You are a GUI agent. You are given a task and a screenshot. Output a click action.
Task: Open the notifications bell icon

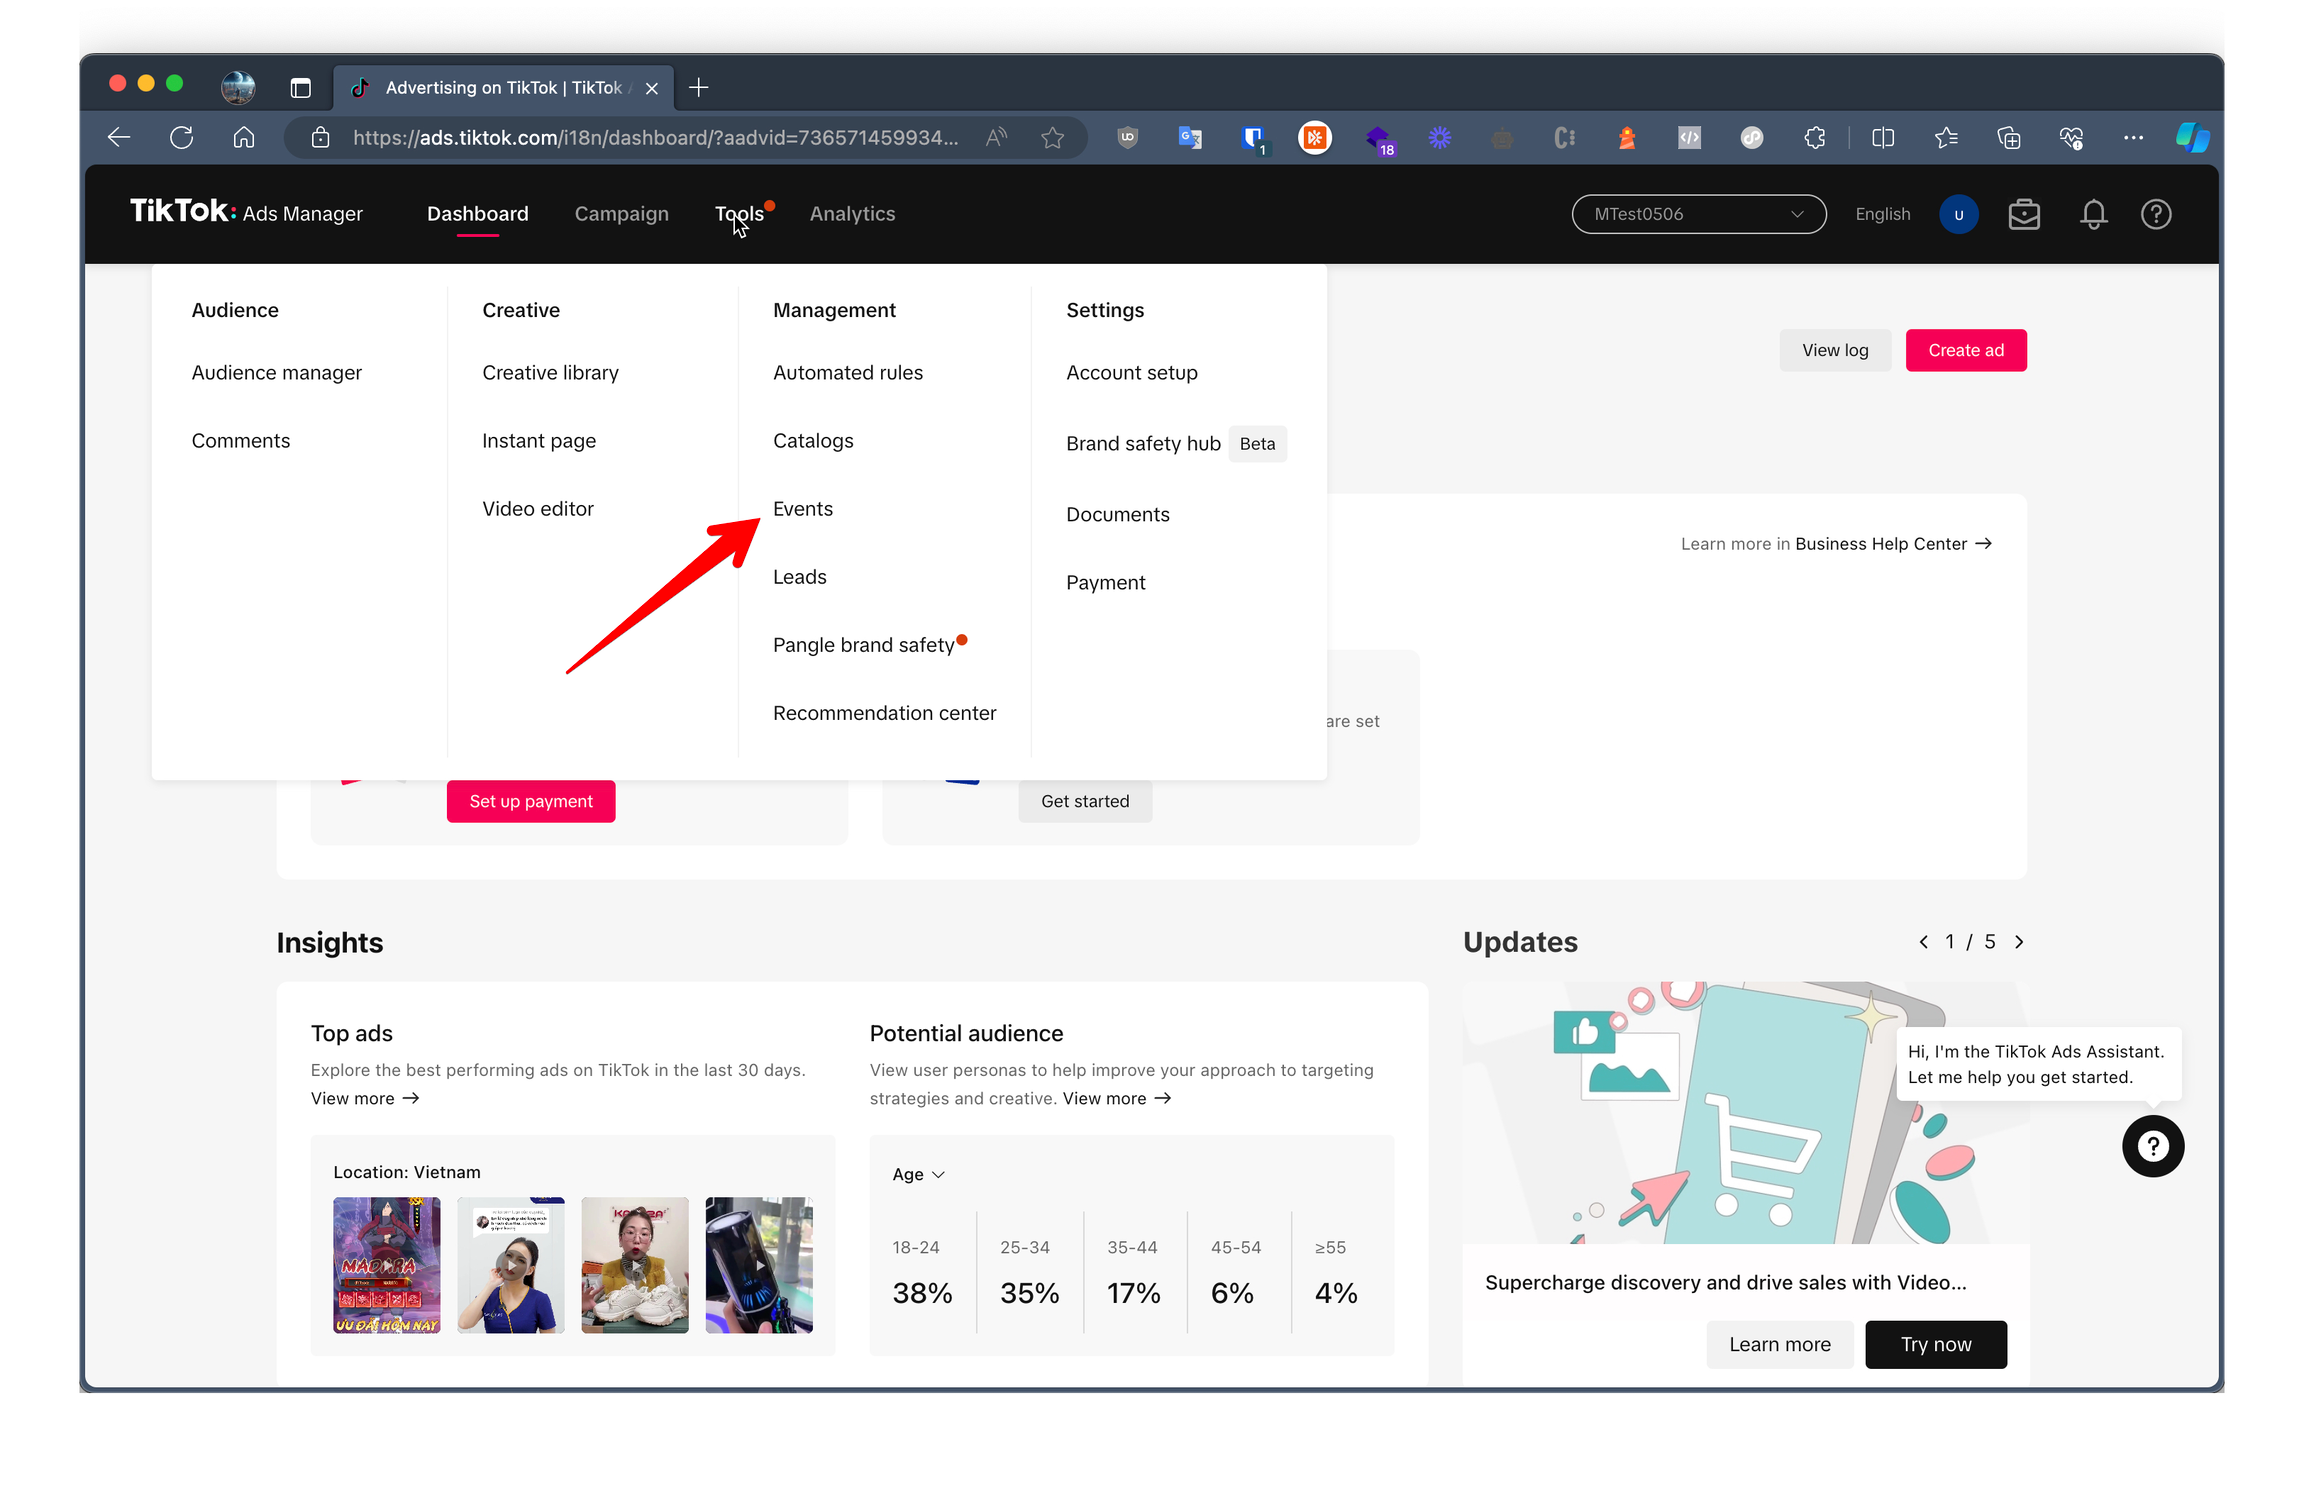point(2093,214)
